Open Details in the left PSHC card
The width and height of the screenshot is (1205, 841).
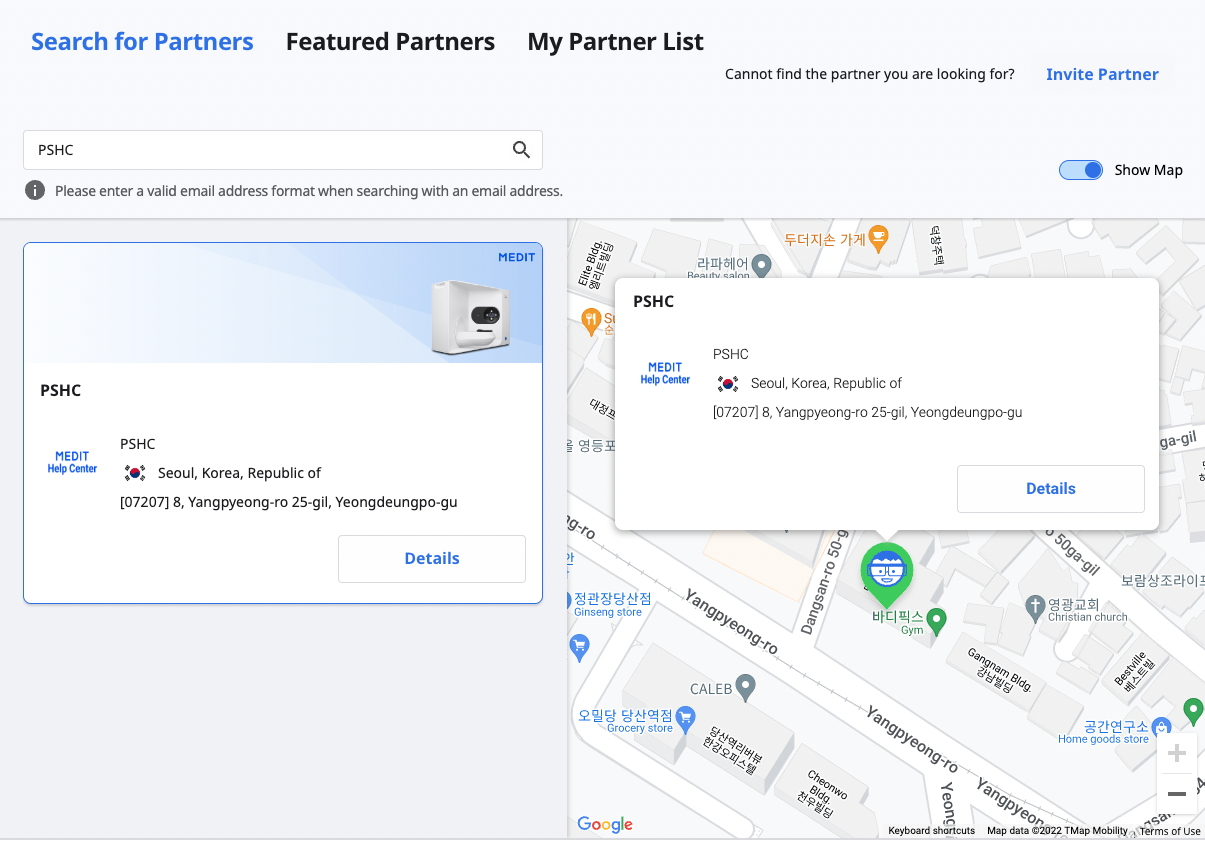tap(432, 559)
